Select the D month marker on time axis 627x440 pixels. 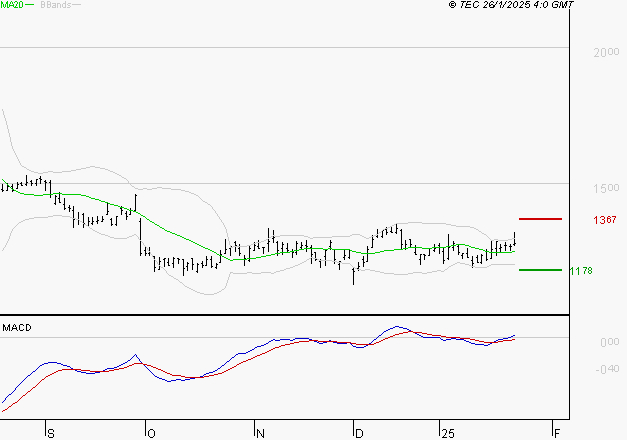click(x=357, y=433)
